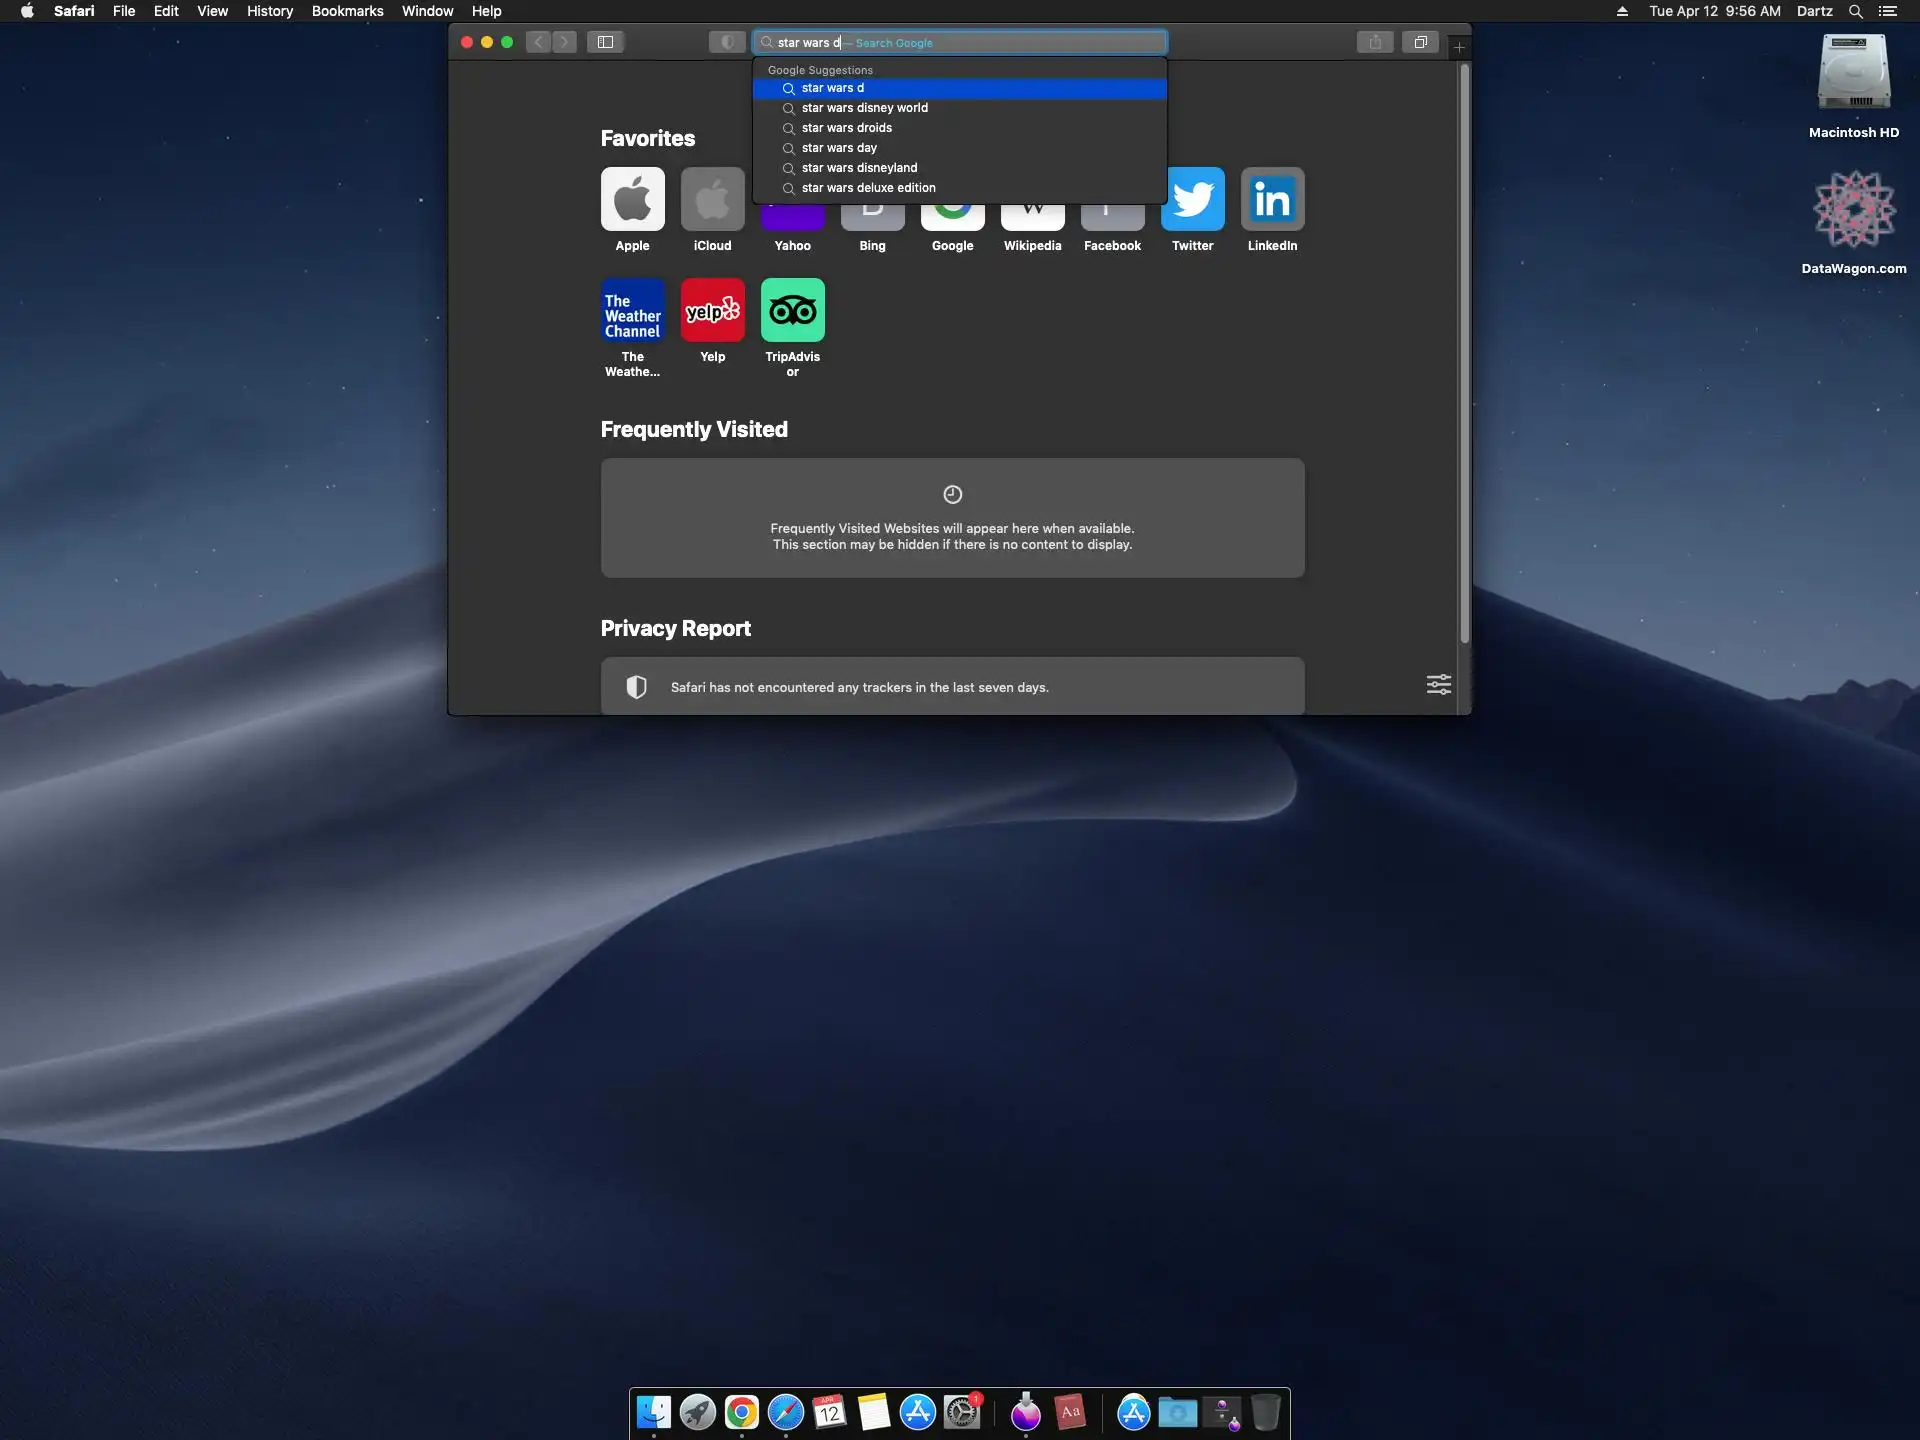The height and width of the screenshot is (1440, 1920).
Task: Open the History menu
Action: coord(270,11)
